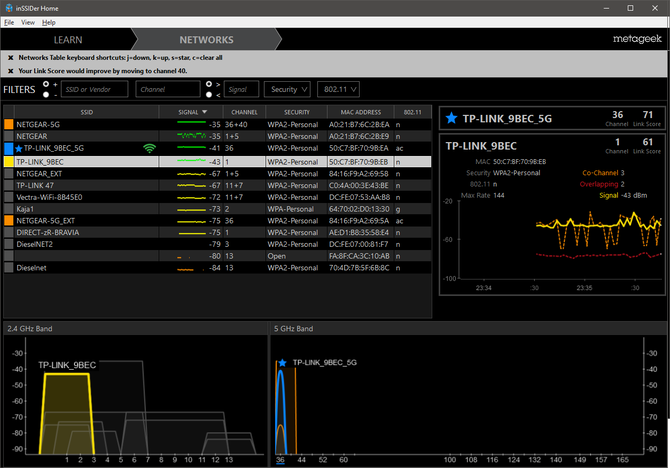
Task: Click the gray swatch next to TP-LINK 47
Action: click(x=9, y=185)
